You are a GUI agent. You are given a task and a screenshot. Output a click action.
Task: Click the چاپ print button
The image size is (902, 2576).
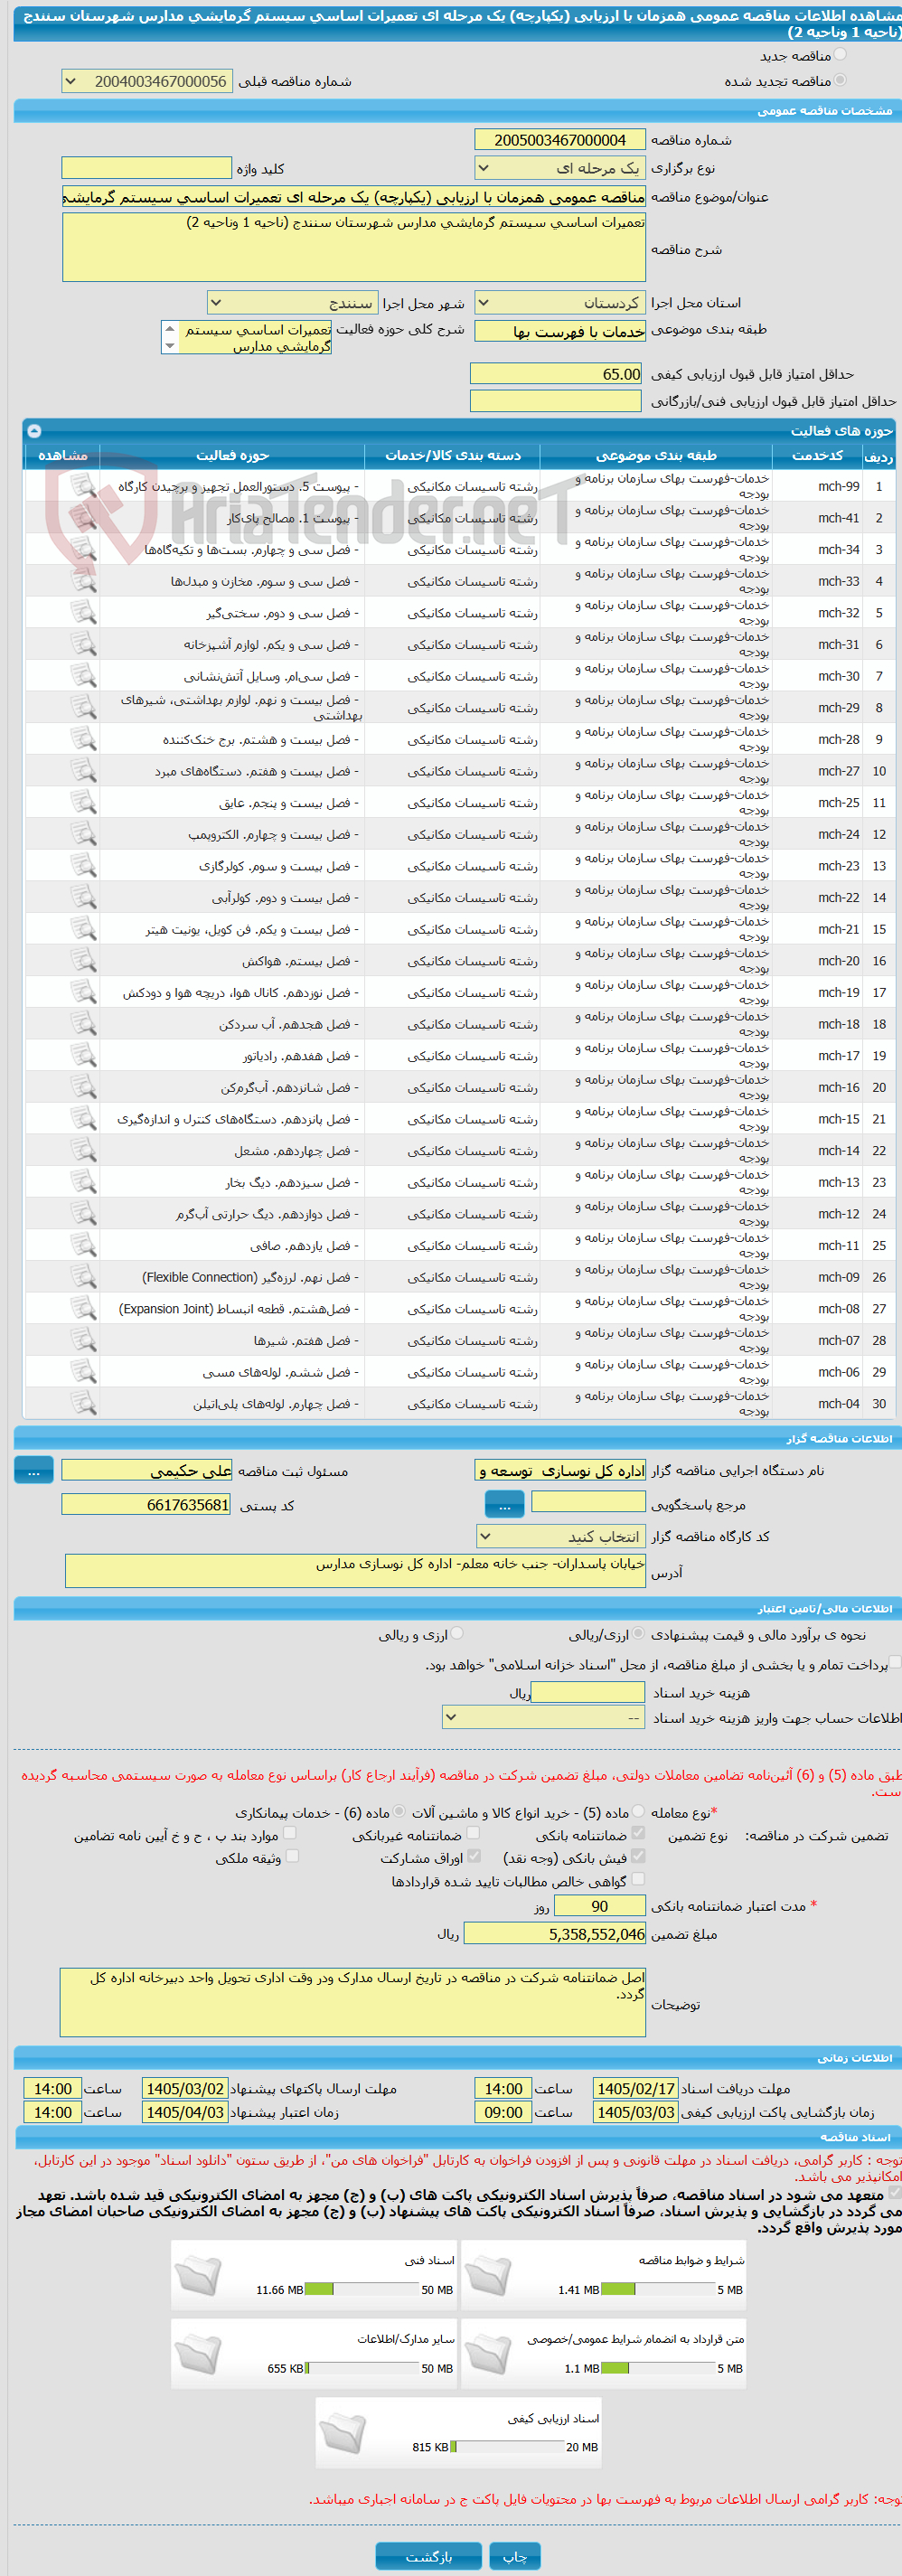(x=515, y=2557)
